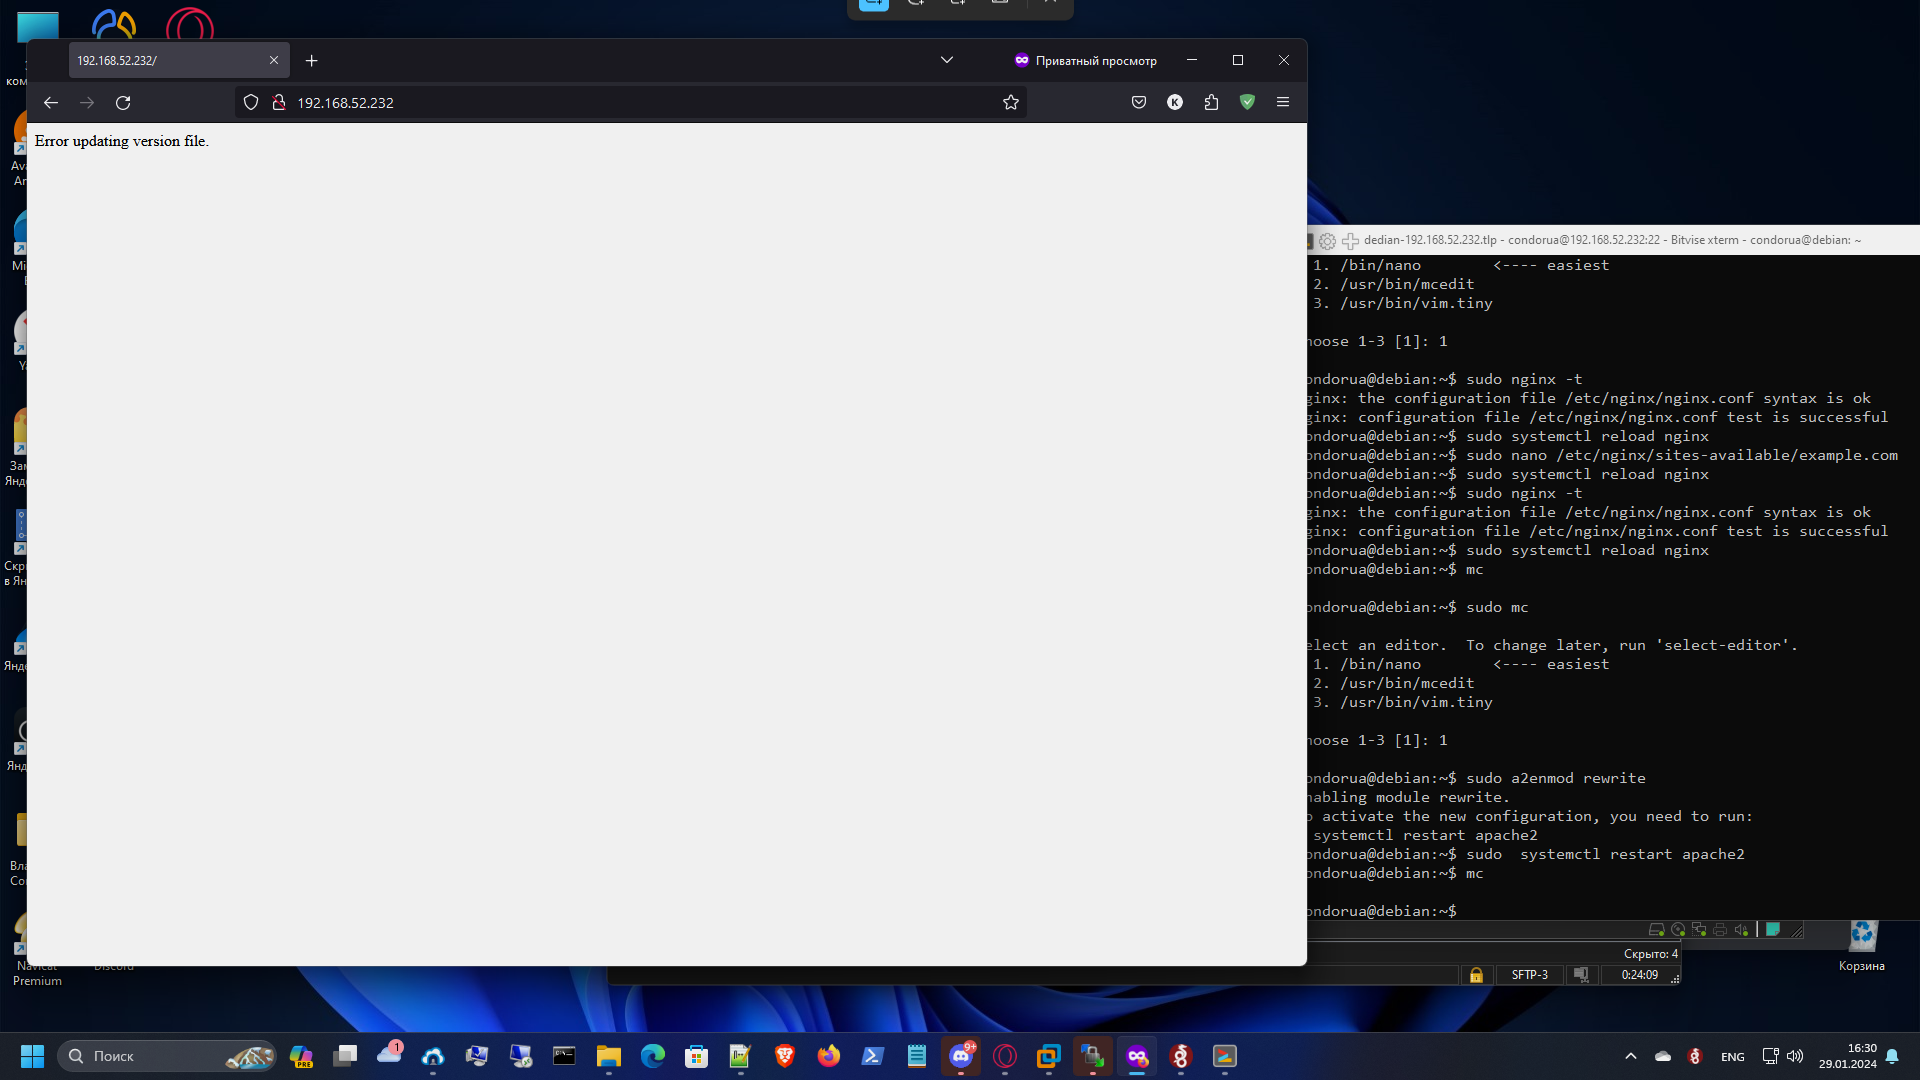
Task: Click the insecure connection padlock icon
Action: pyautogui.click(x=279, y=103)
